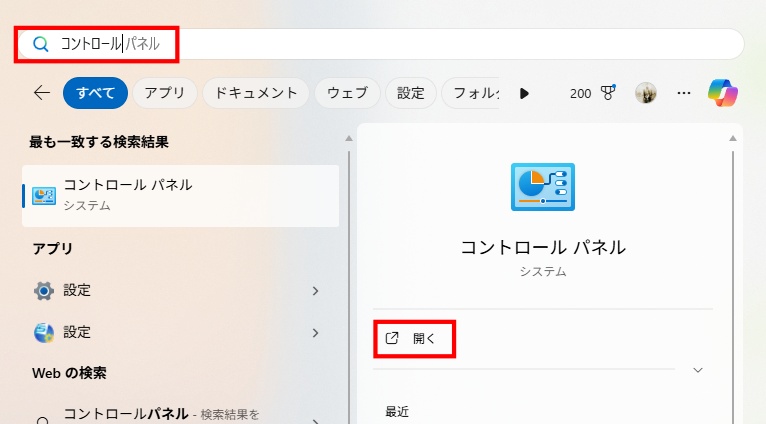Expand the first 設定 result chevron
766x424 pixels.
coord(315,291)
